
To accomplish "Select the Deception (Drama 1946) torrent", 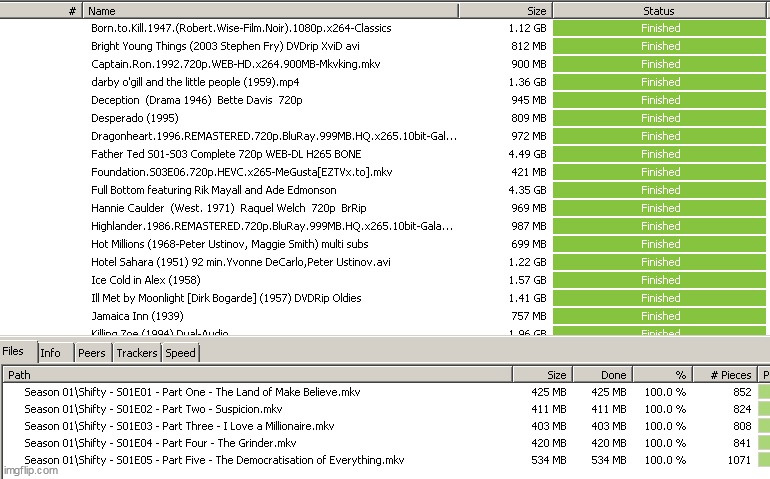I will pyautogui.click(x=196, y=100).
